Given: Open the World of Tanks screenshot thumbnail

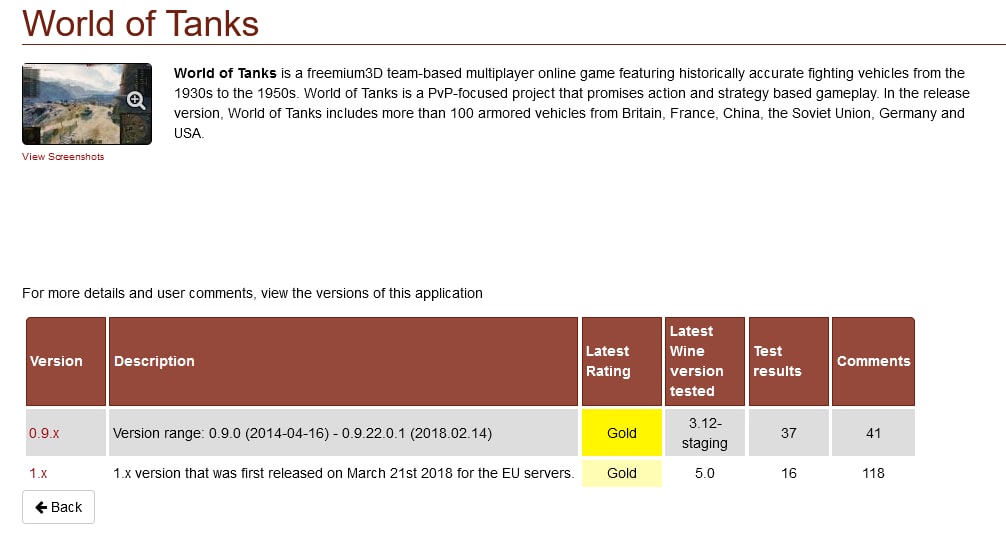Looking at the screenshot, I should [x=87, y=104].
